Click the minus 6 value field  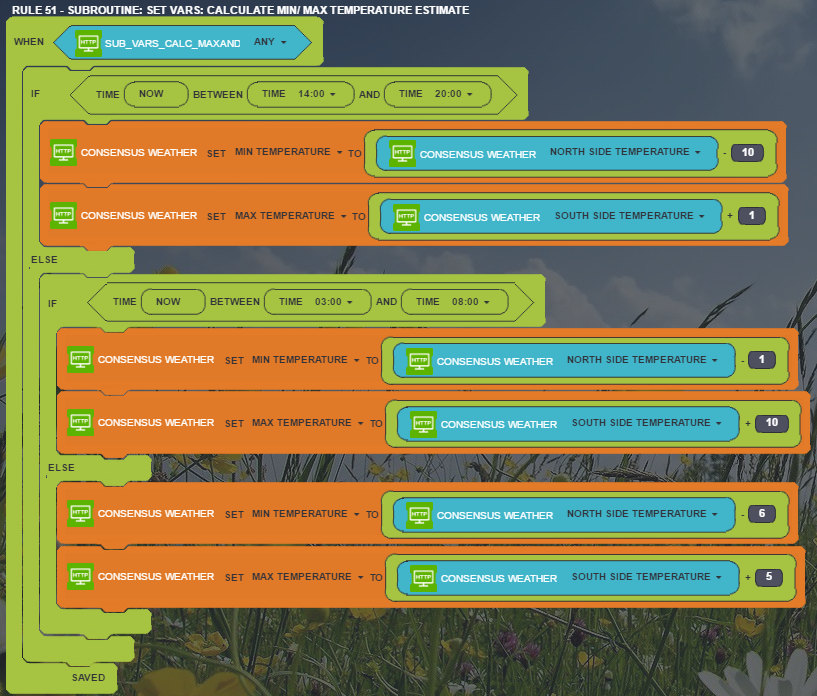tap(761, 514)
